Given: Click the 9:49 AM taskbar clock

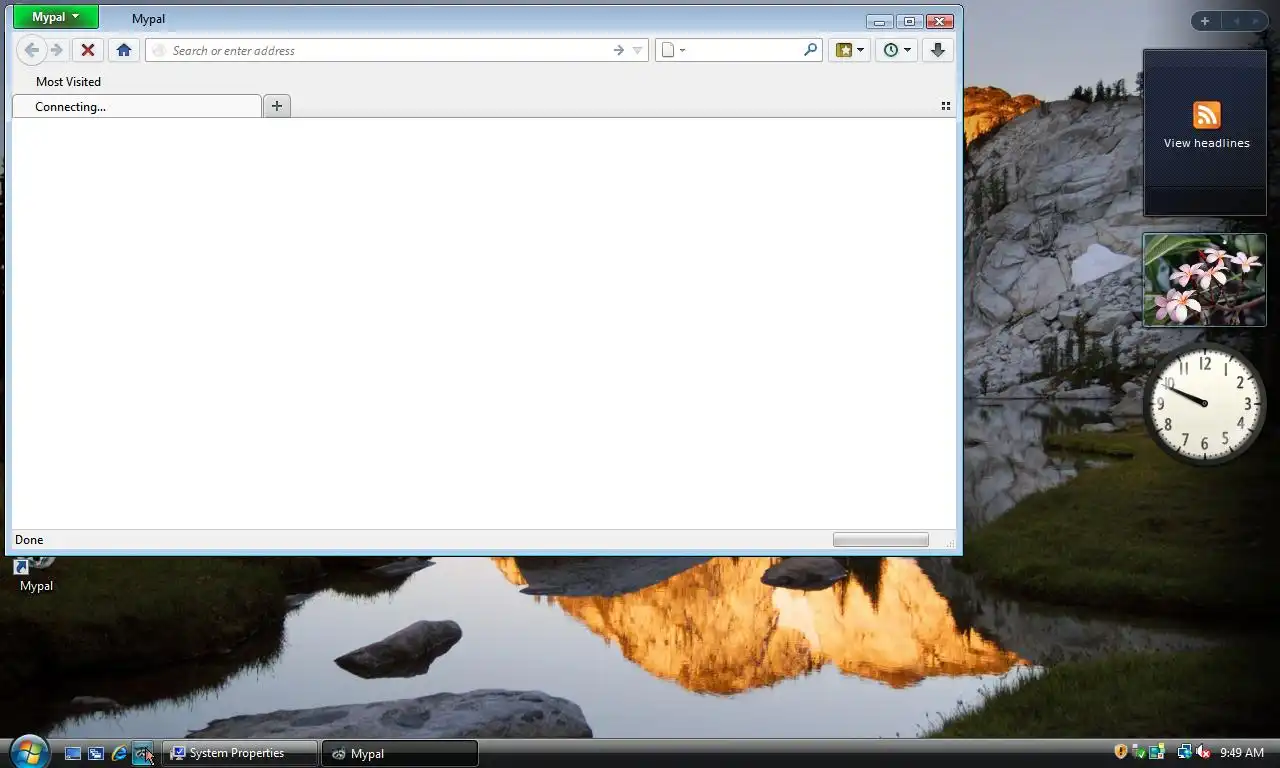Looking at the screenshot, I should 1242,753.
